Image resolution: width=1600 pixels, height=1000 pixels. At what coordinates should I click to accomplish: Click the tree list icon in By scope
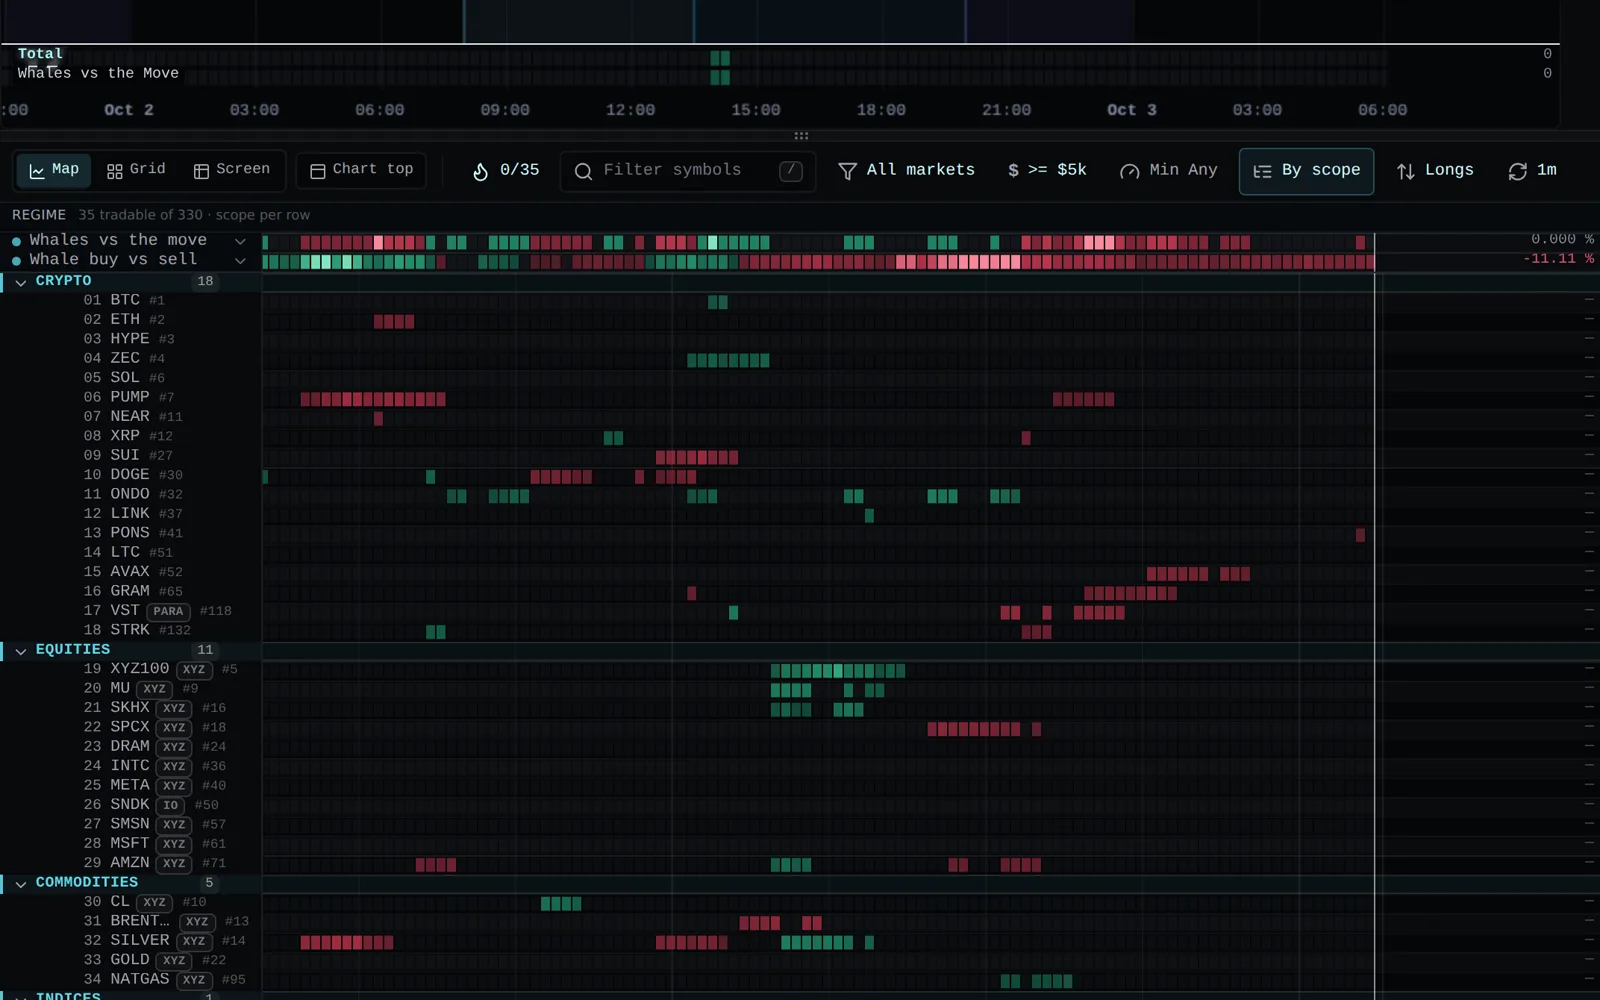(x=1262, y=171)
